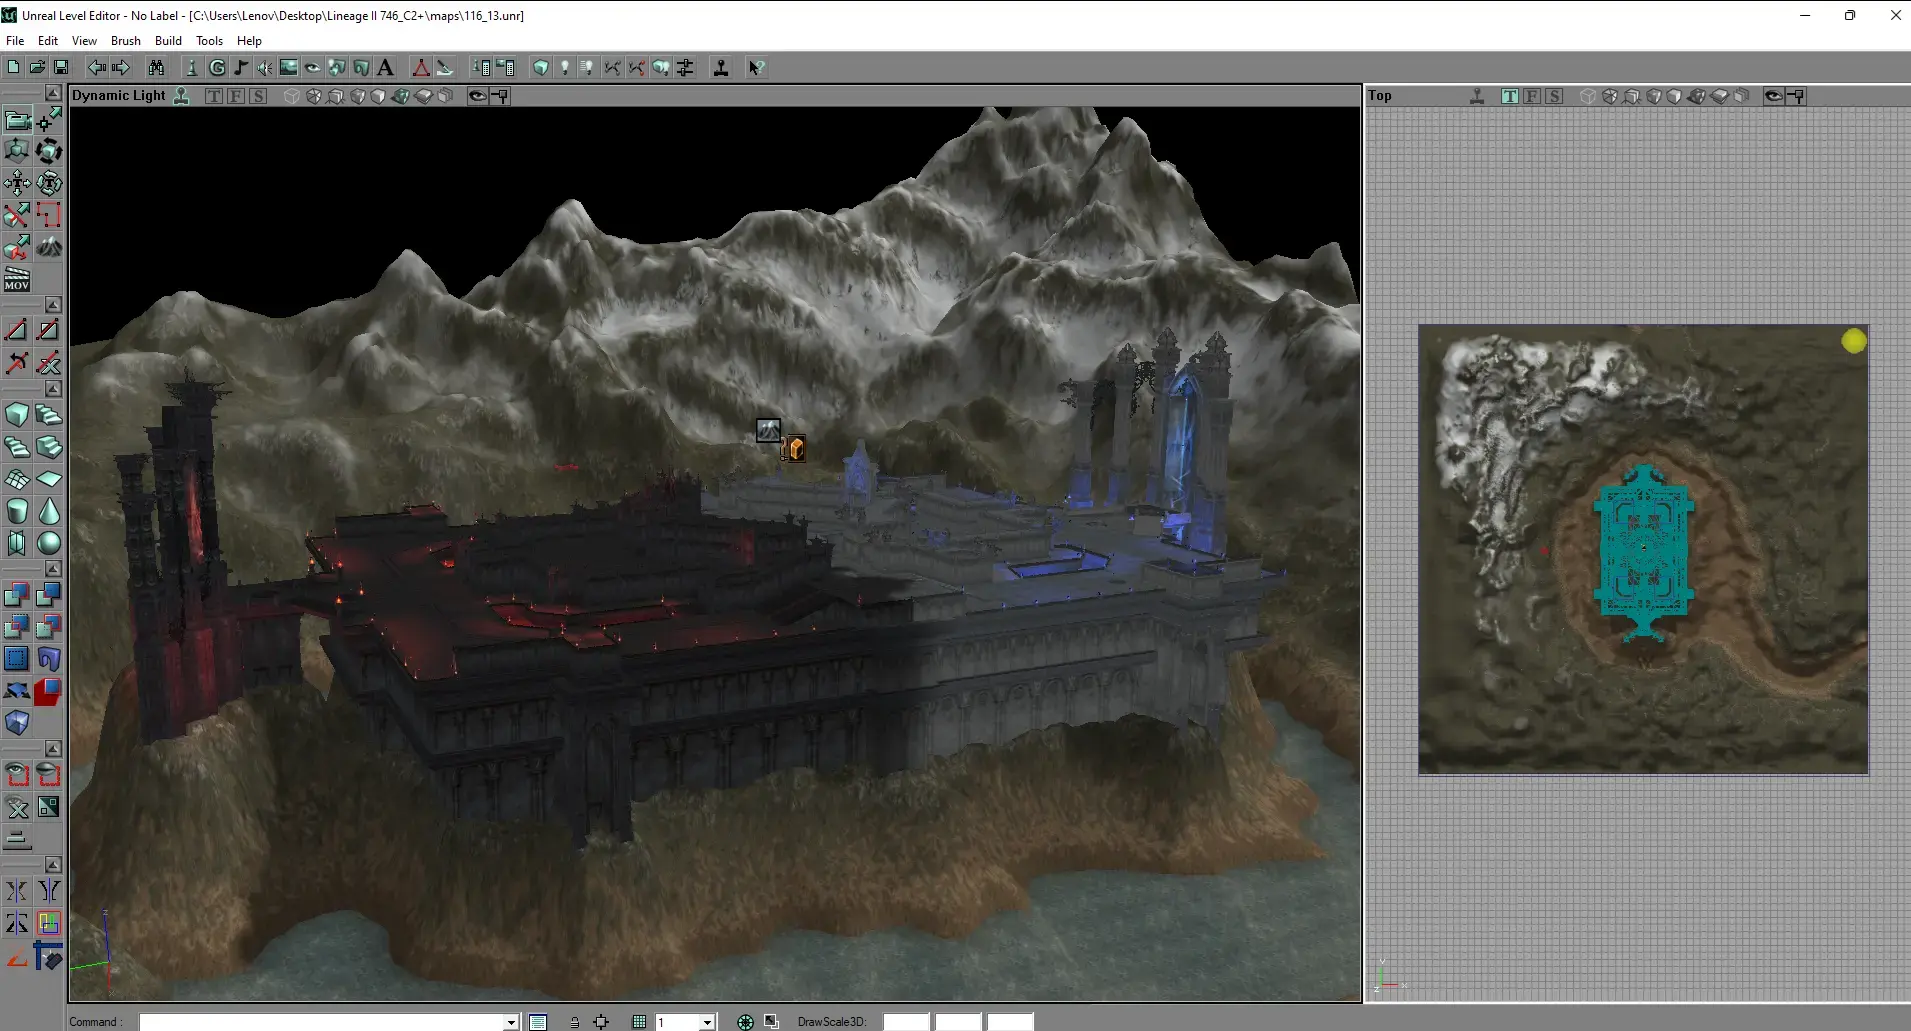Switch Dynamic Light viewport to Front view
The width and height of the screenshot is (1911, 1031).
(x=236, y=96)
